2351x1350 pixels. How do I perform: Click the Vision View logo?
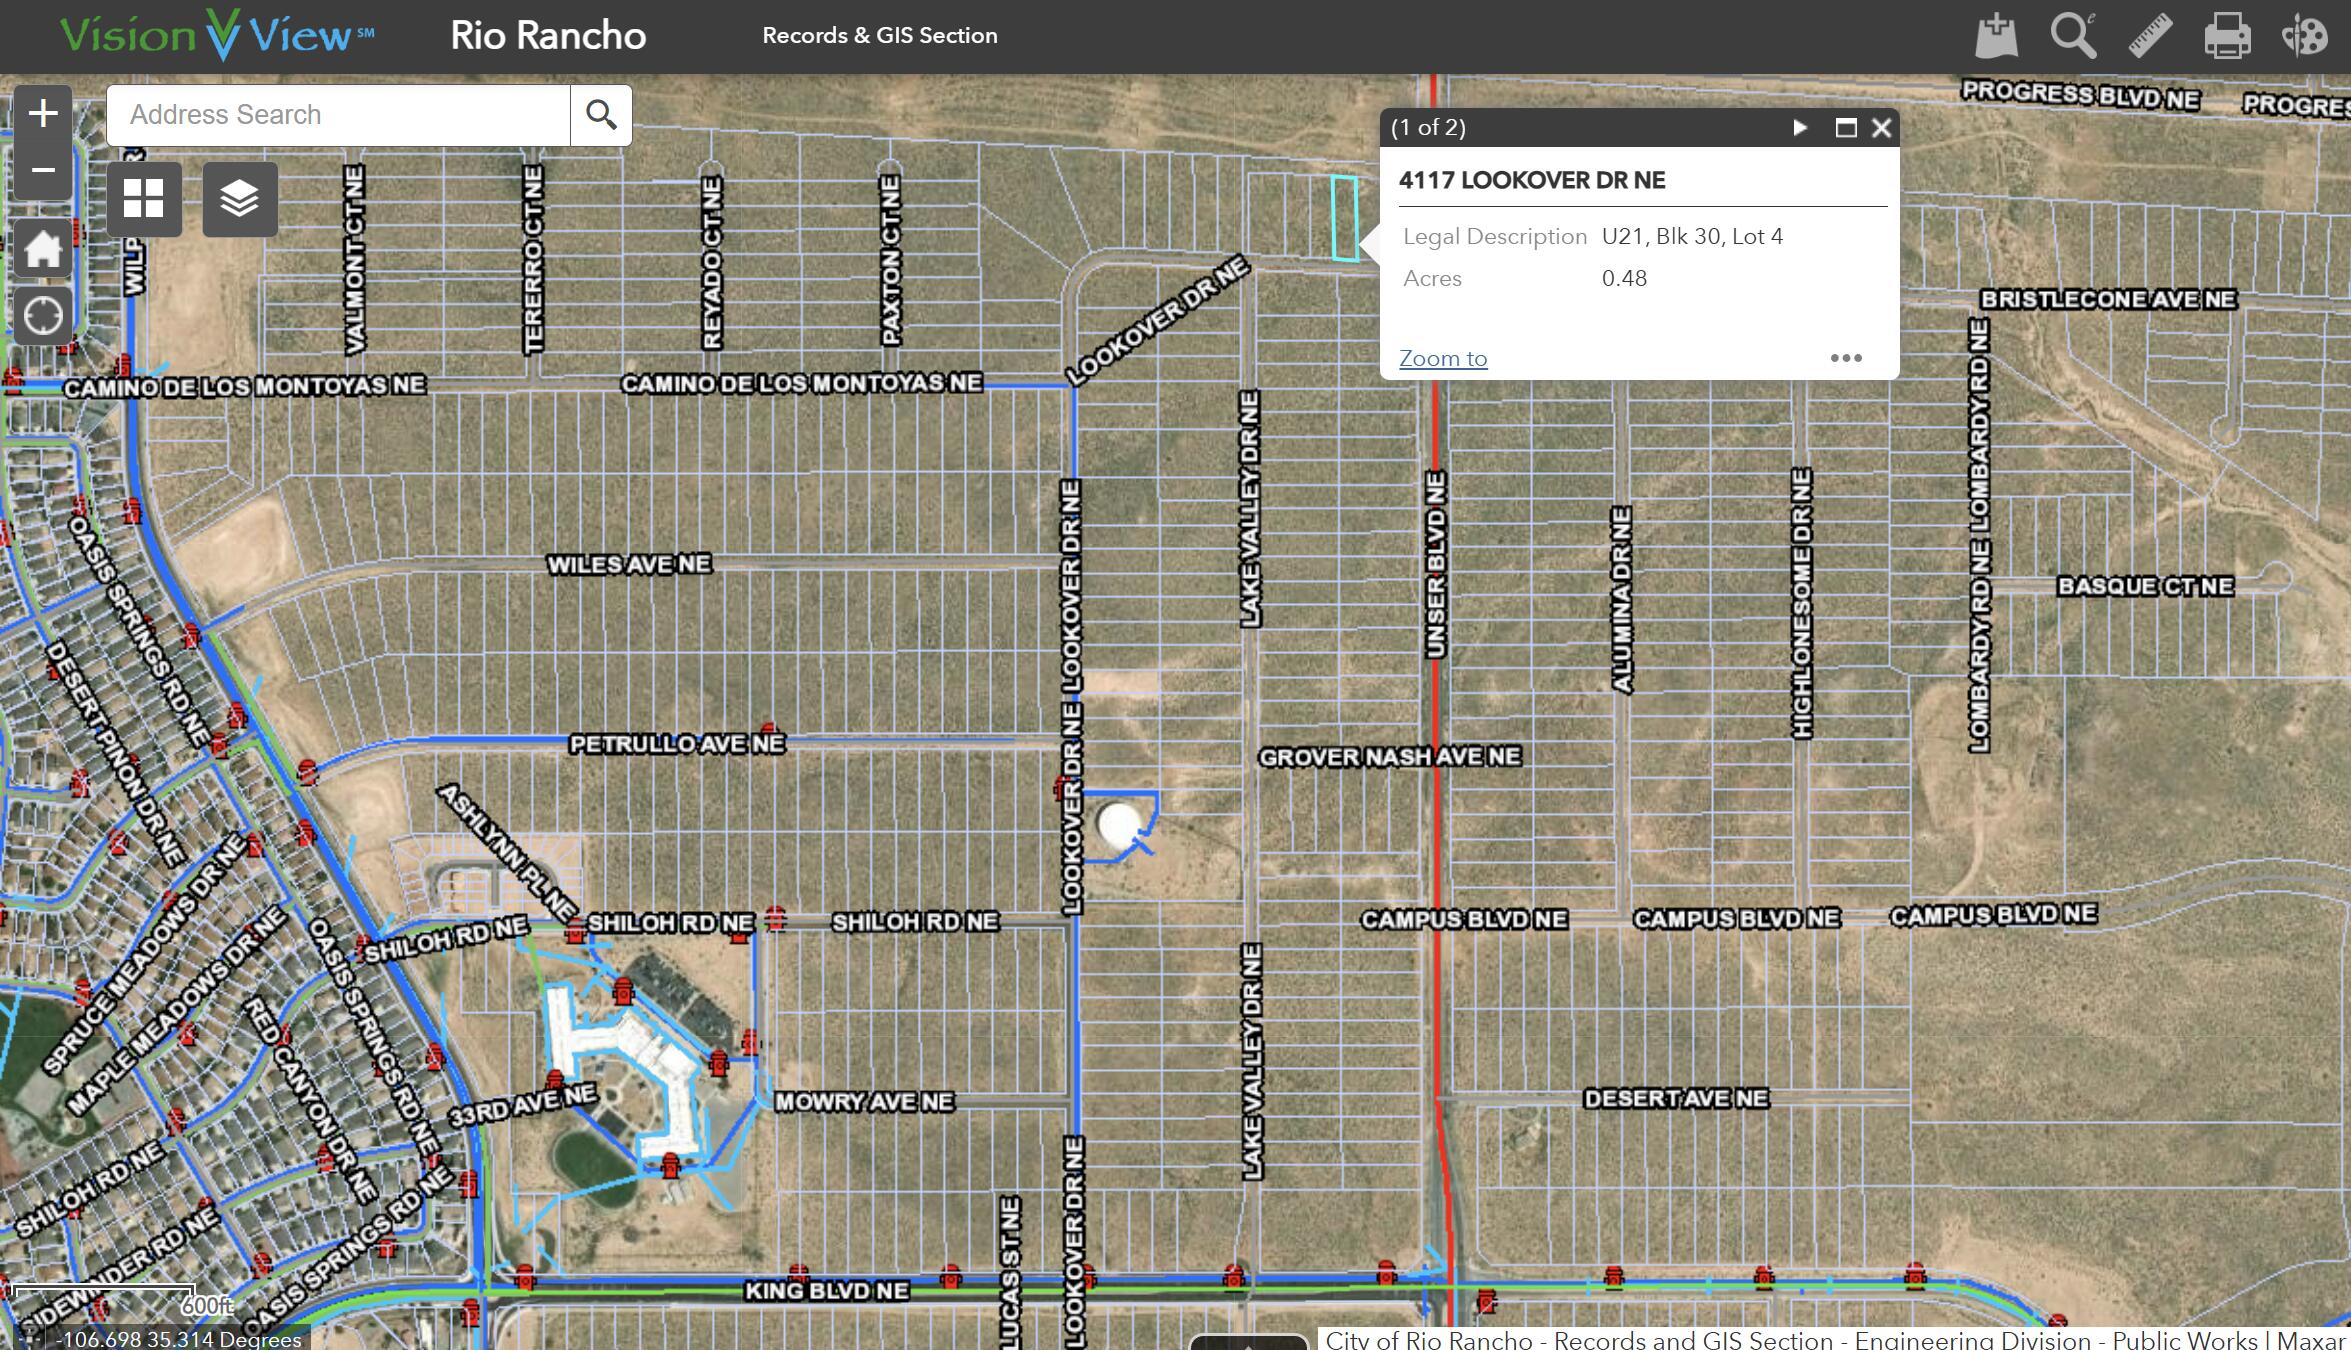click(x=217, y=36)
